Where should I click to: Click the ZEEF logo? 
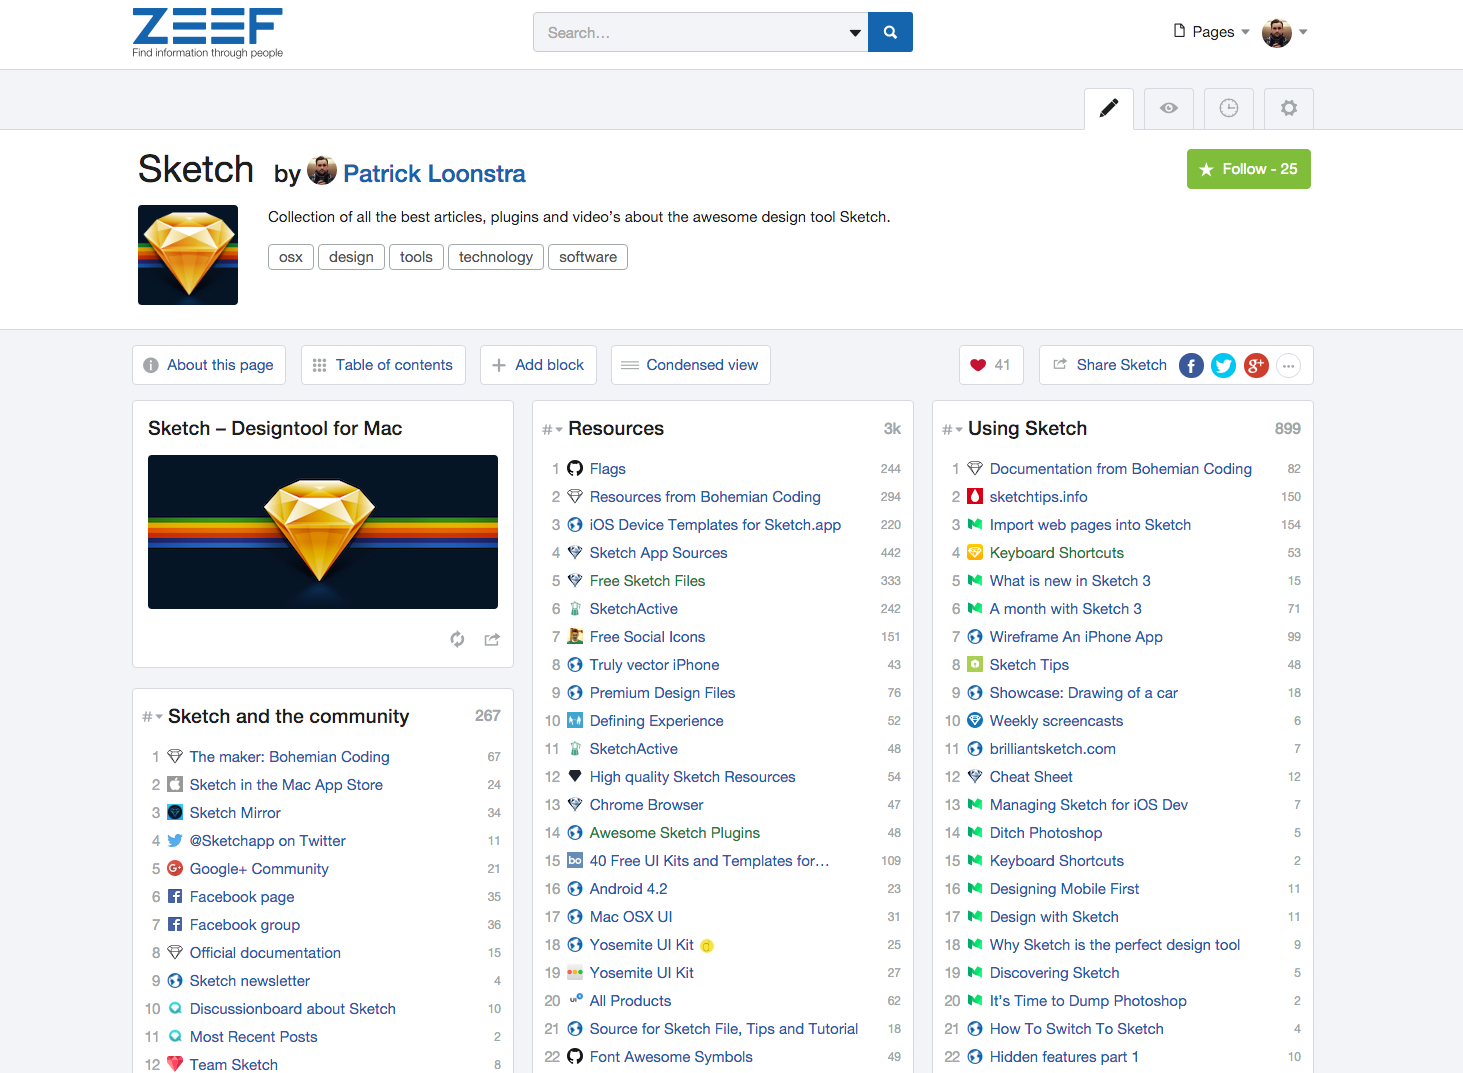pos(208,33)
